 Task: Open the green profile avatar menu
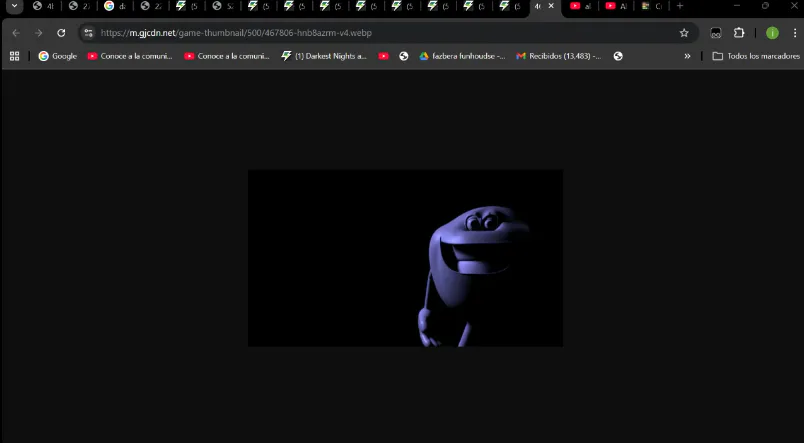point(772,33)
